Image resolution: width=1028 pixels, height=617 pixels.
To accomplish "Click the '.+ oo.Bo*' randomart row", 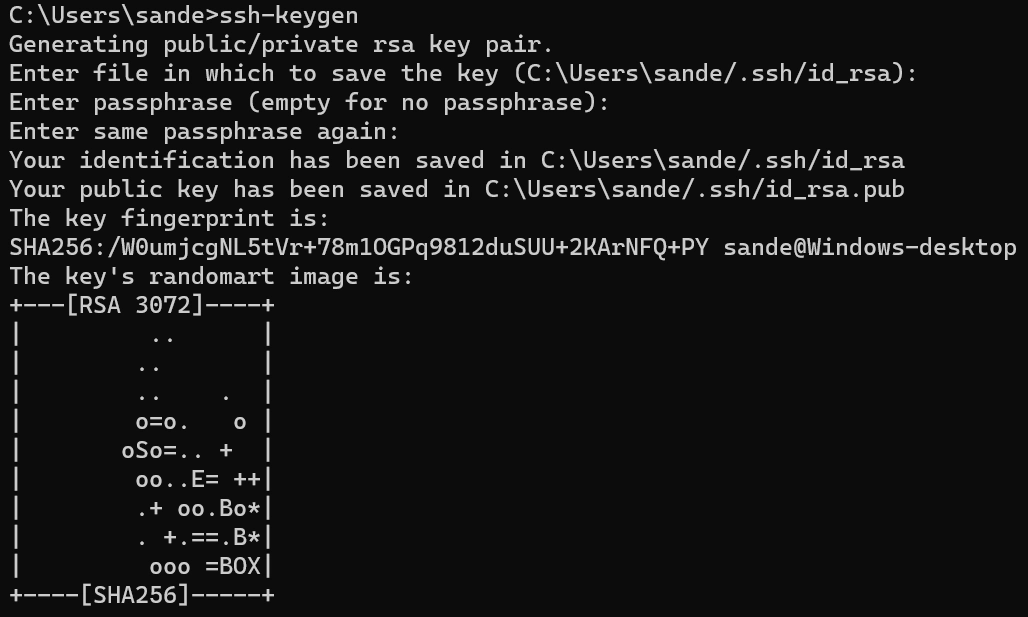I will [x=198, y=509].
